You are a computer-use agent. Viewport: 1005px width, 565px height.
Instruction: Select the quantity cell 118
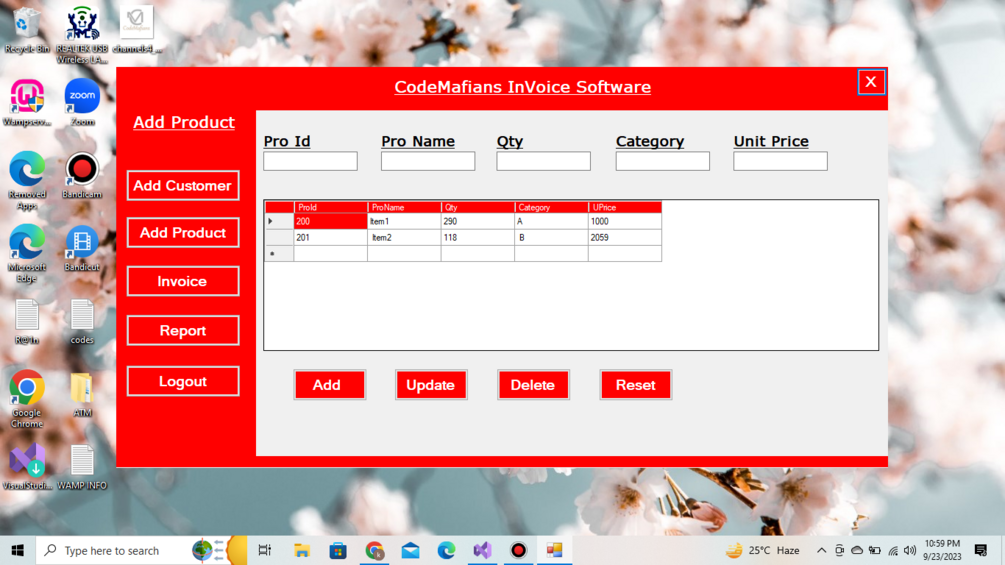click(x=478, y=238)
